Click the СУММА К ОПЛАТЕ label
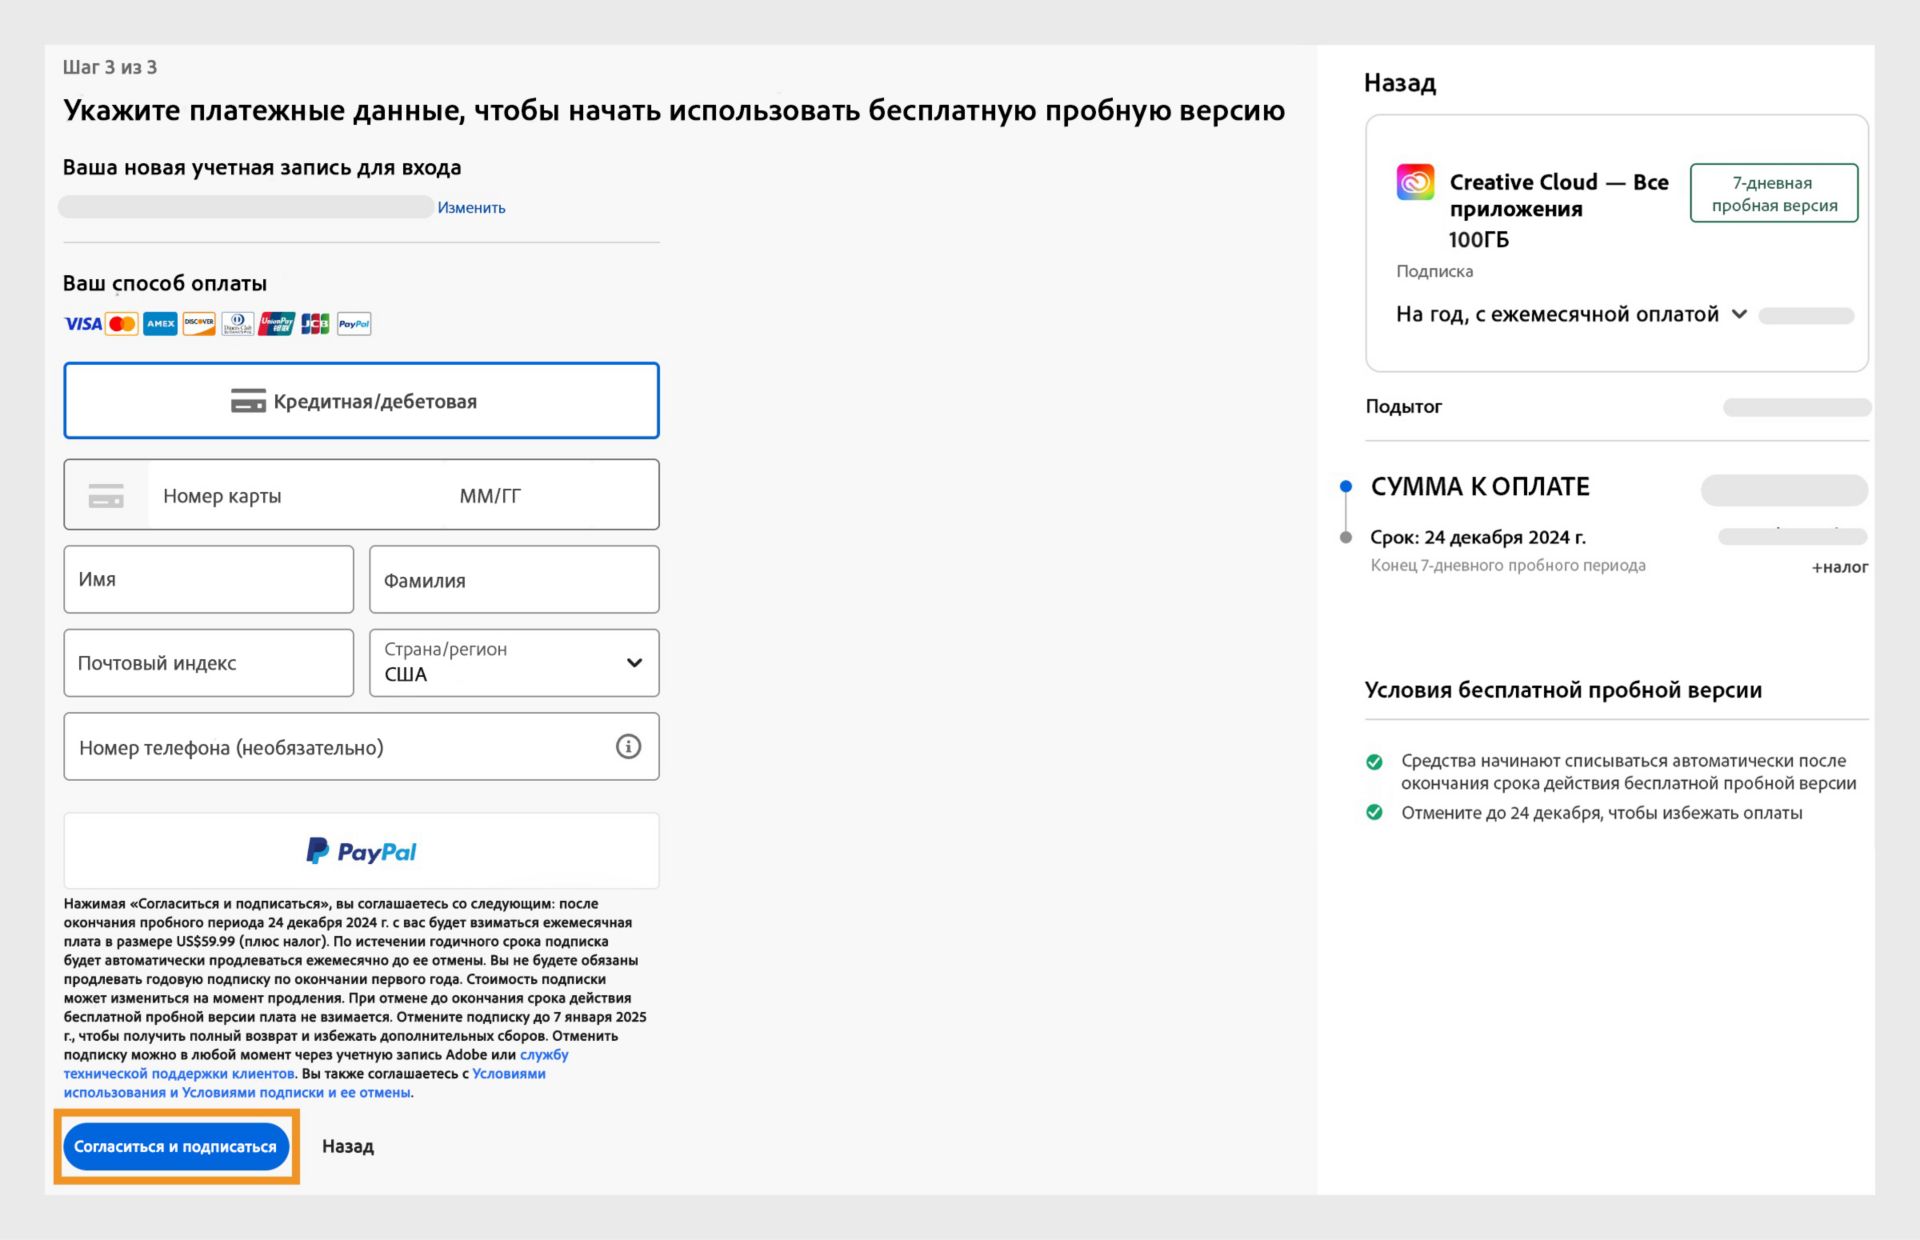 click(x=1480, y=487)
